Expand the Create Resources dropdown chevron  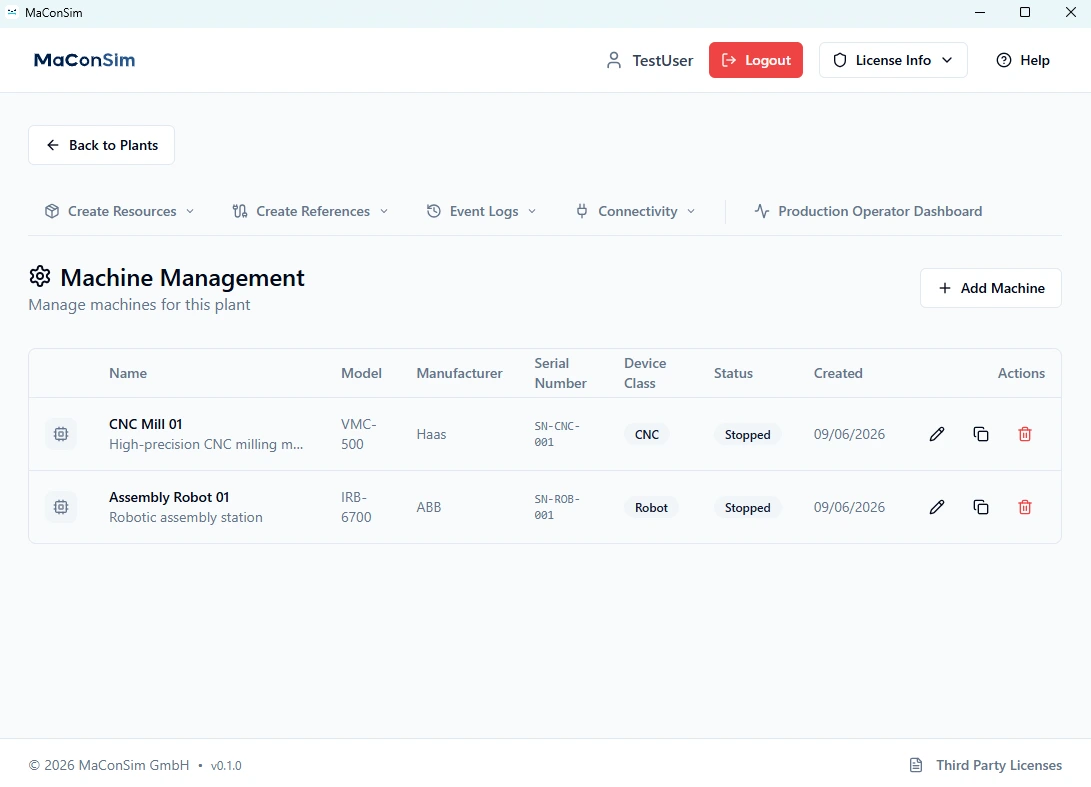point(190,212)
